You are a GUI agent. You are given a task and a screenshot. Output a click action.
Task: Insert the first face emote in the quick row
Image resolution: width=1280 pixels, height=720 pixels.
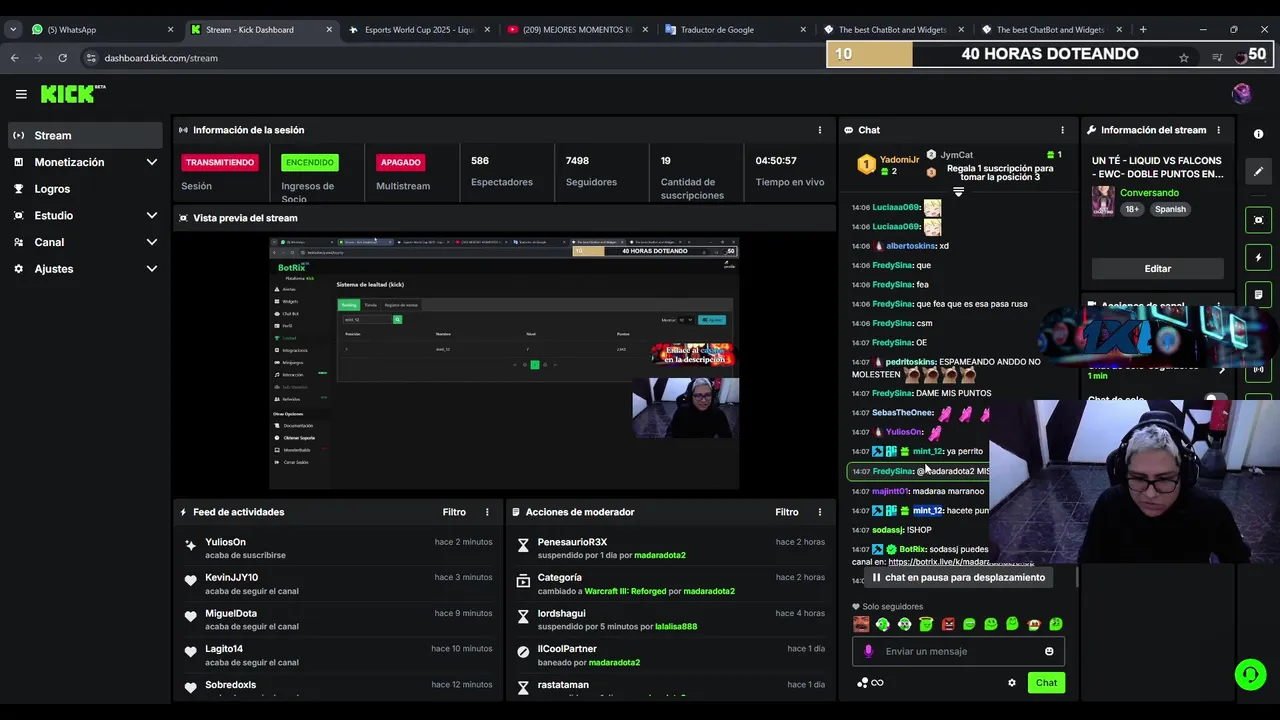tap(861, 624)
